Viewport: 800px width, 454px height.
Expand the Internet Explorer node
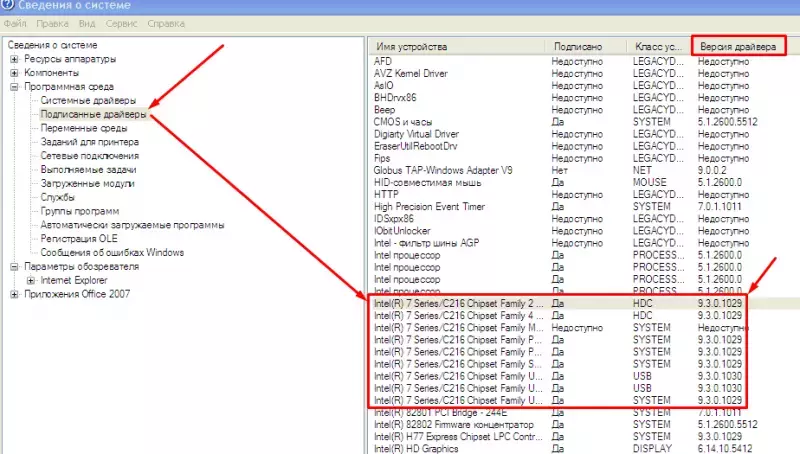(x=31, y=280)
